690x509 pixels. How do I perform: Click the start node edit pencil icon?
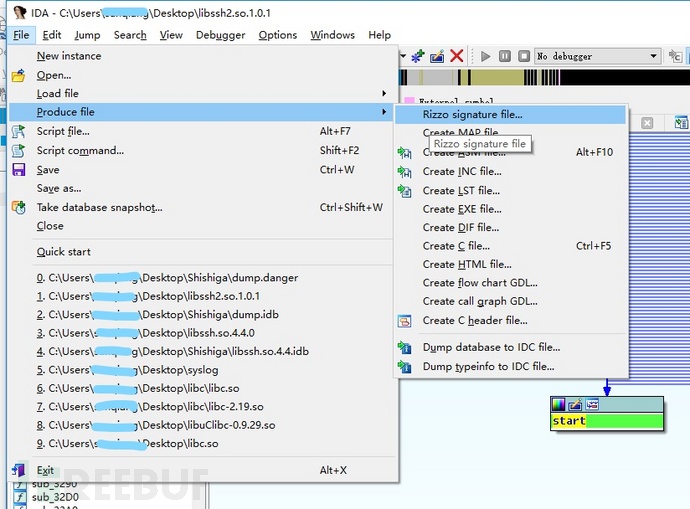tap(575, 404)
